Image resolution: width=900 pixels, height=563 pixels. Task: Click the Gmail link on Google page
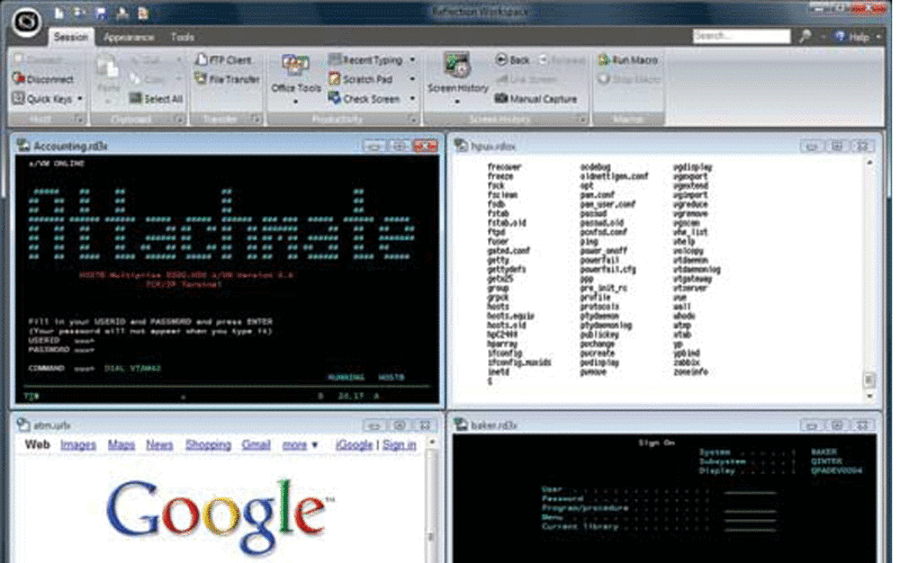coord(256,445)
